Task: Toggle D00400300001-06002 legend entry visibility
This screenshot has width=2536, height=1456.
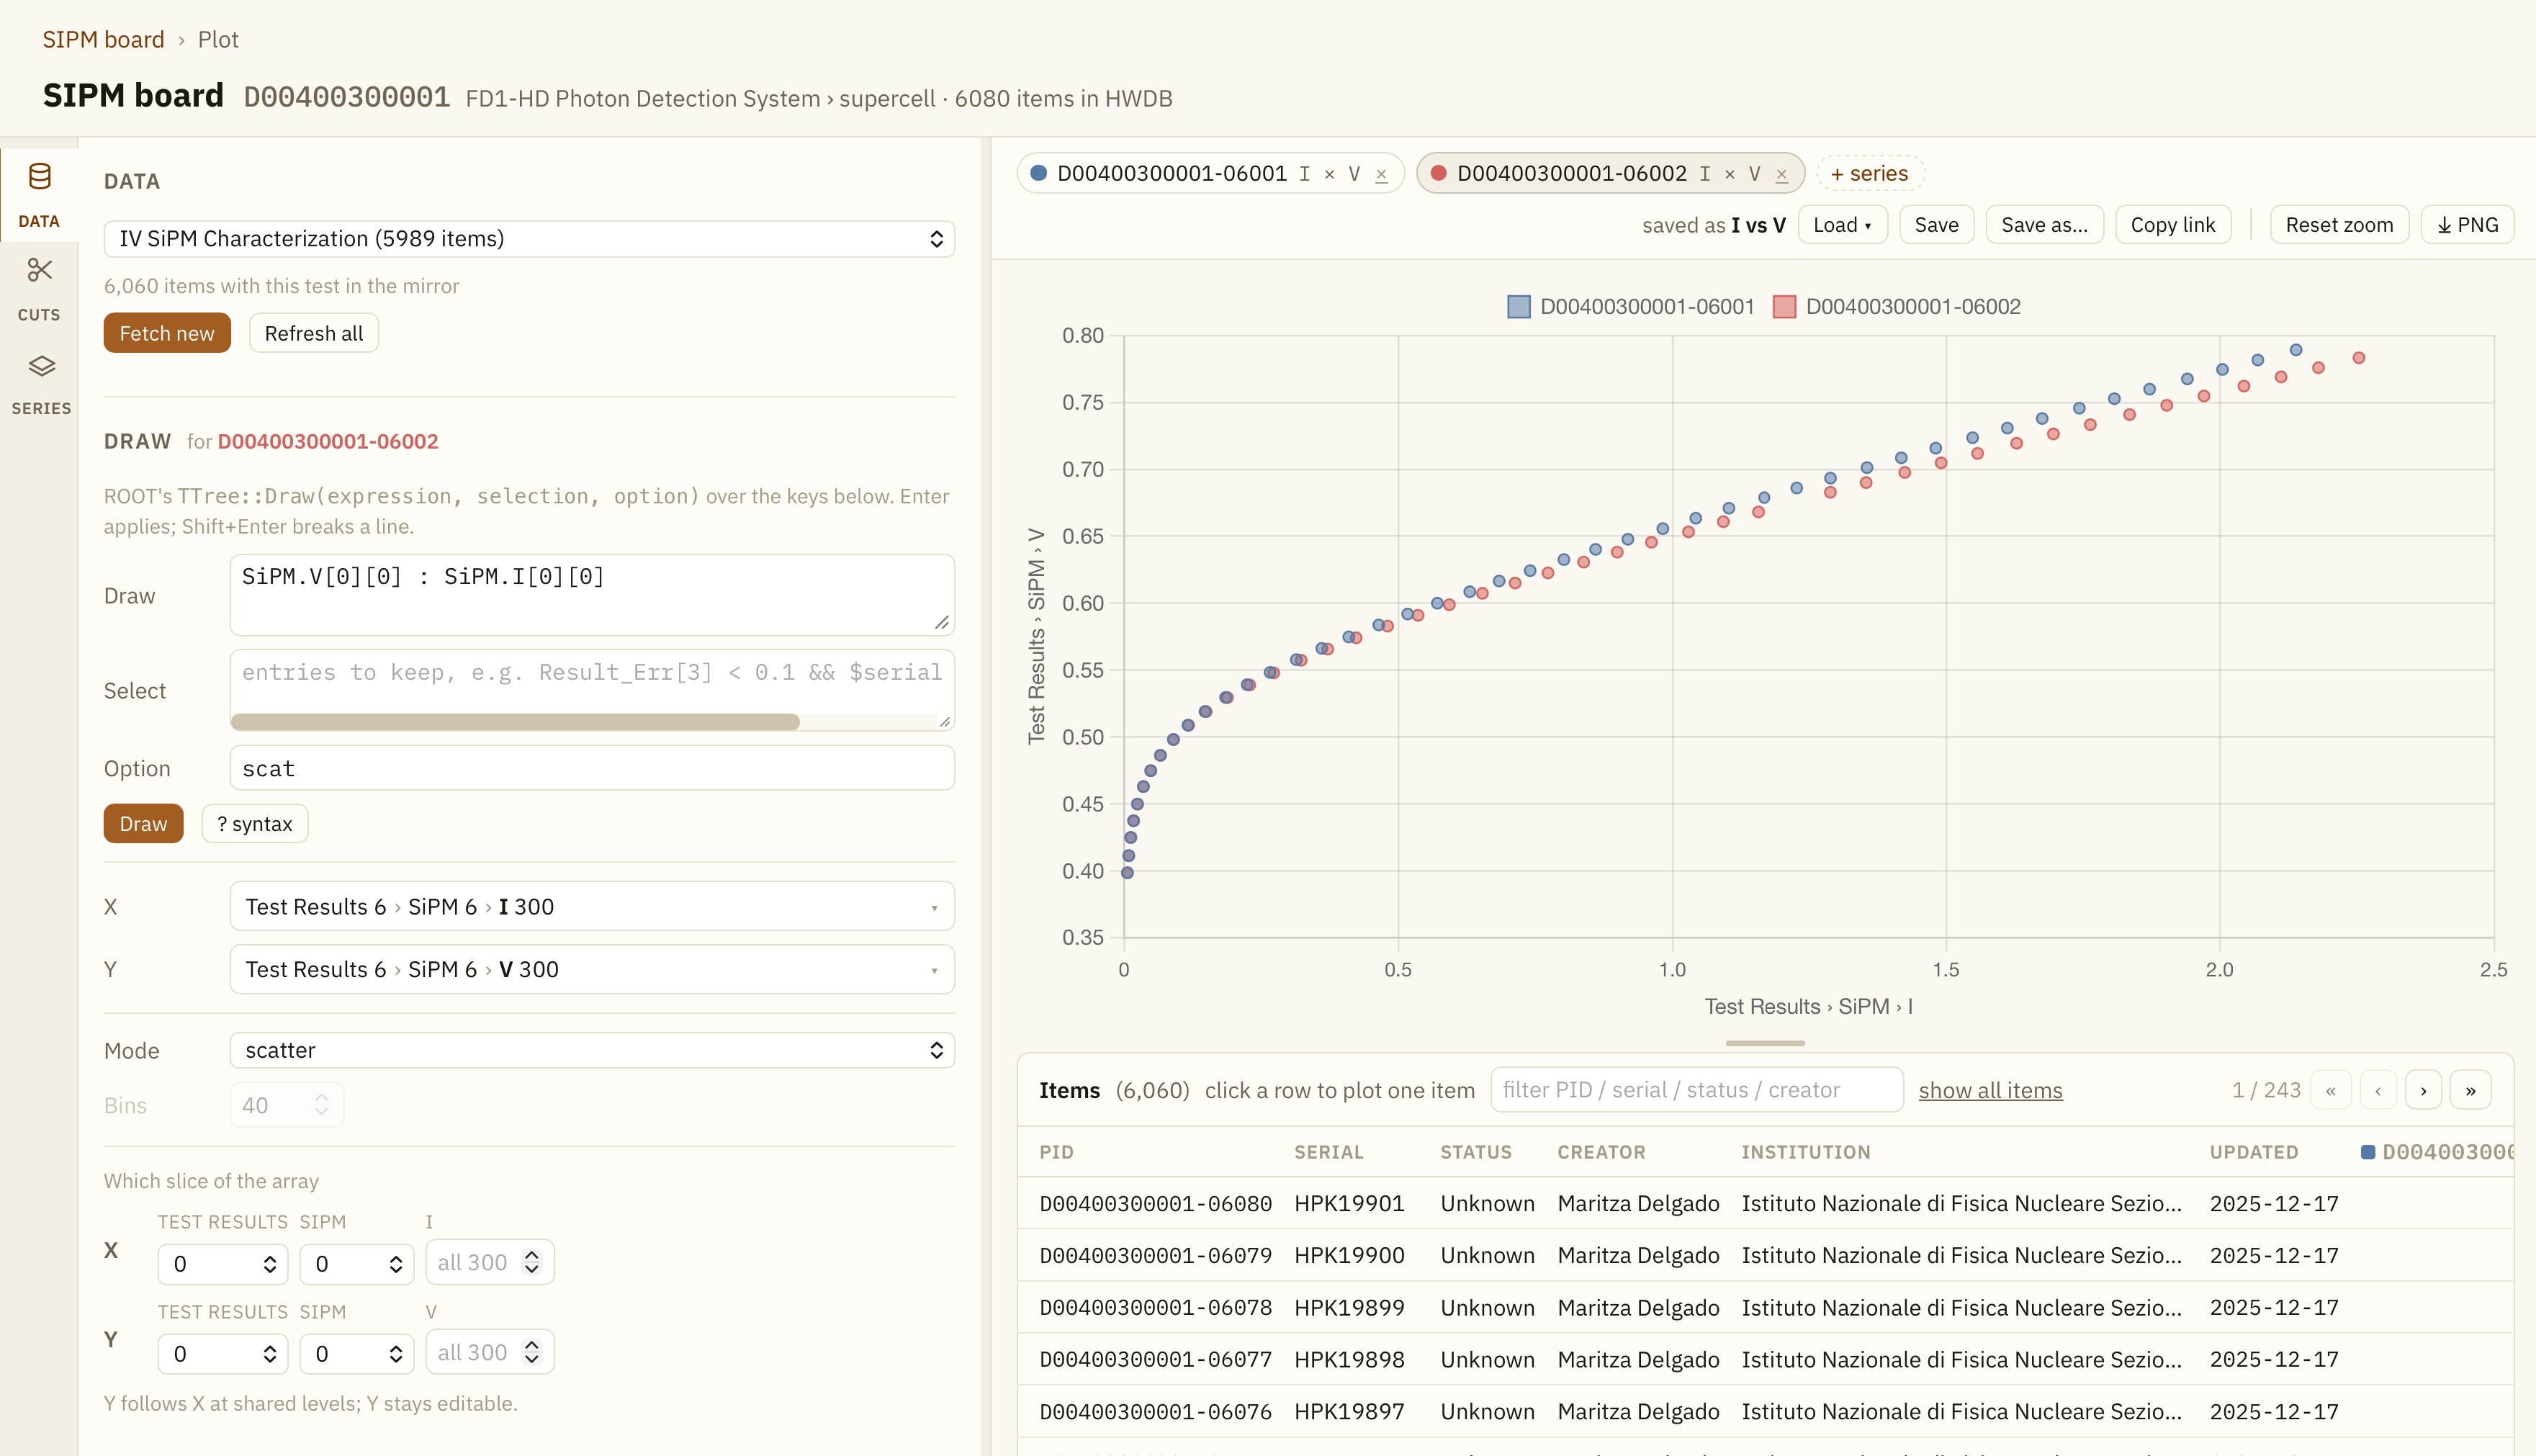Action: (x=1897, y=307)
